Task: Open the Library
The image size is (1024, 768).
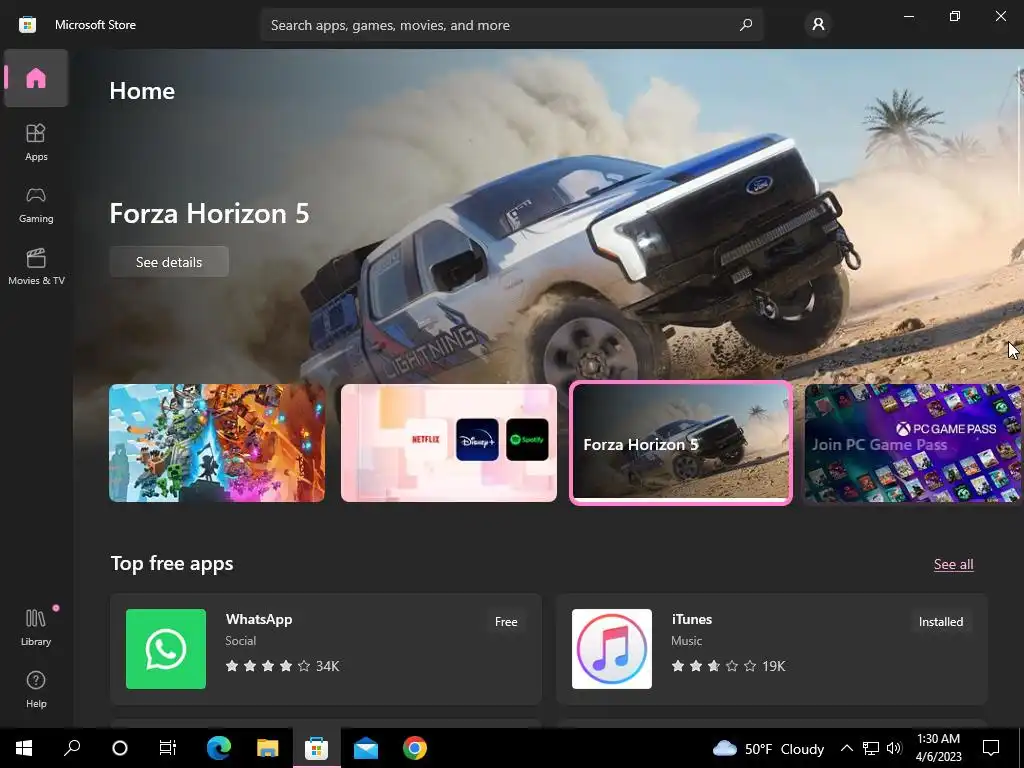Action: 36,627
